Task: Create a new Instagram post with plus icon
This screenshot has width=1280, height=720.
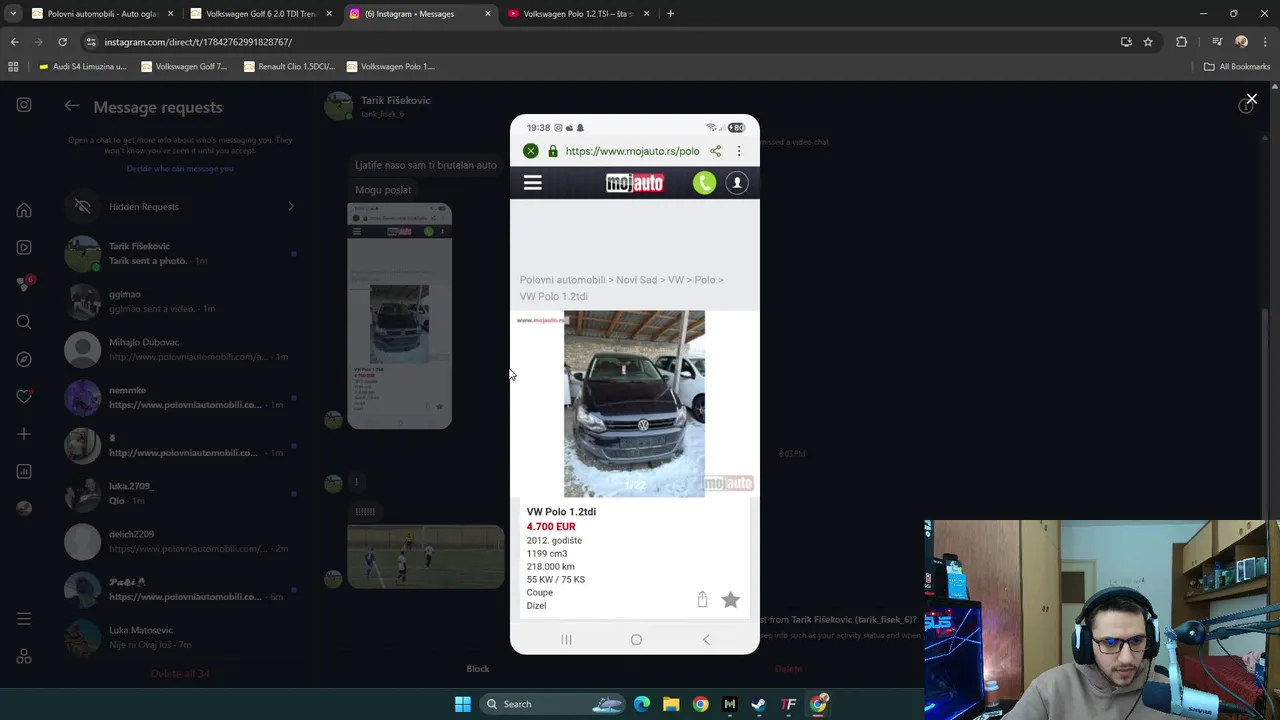Action: pyautogui.click(x=24, y=434)
